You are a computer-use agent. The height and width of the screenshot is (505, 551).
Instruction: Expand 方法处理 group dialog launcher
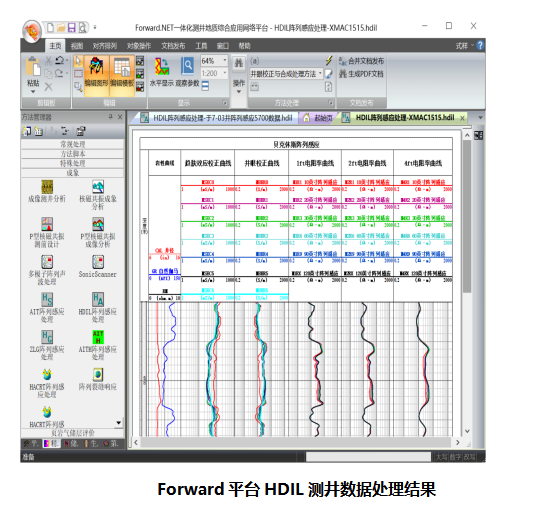click(x=331, y=103)
